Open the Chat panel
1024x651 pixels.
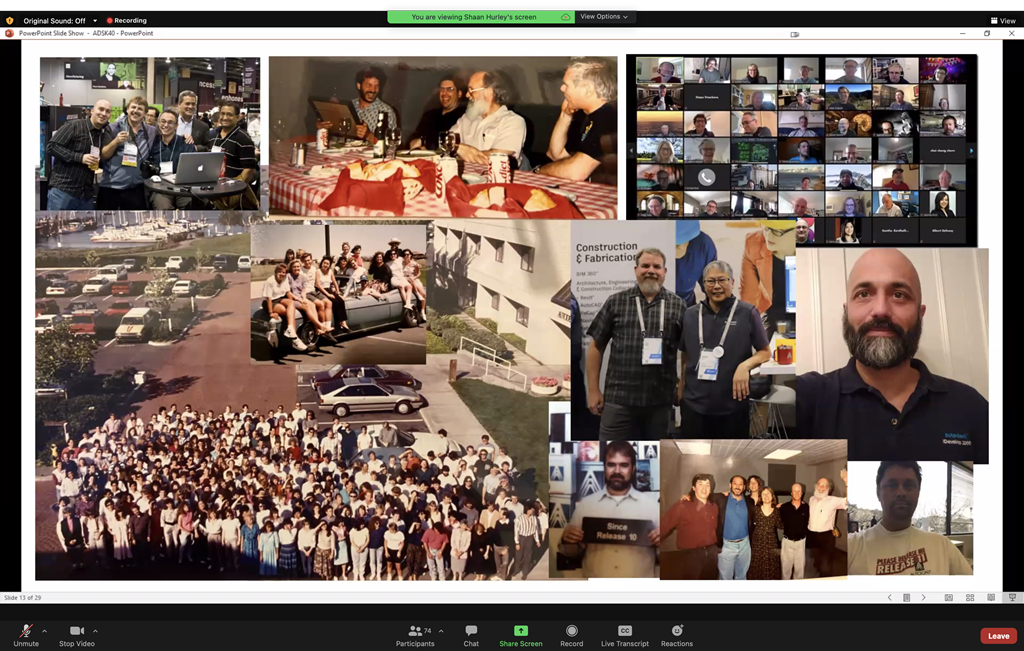(x=471, y=634)
